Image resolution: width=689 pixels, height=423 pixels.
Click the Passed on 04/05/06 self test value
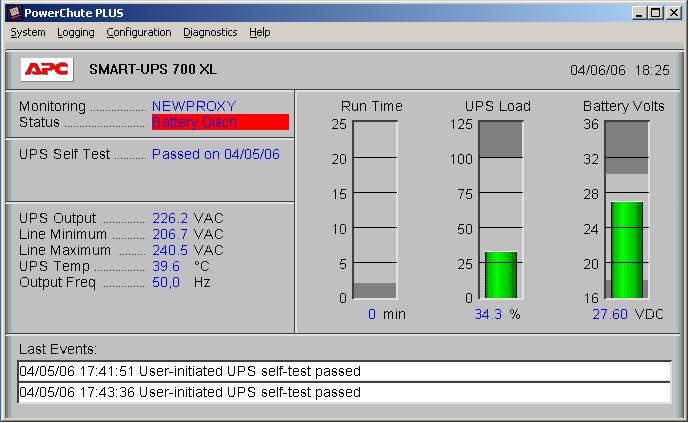216,154
